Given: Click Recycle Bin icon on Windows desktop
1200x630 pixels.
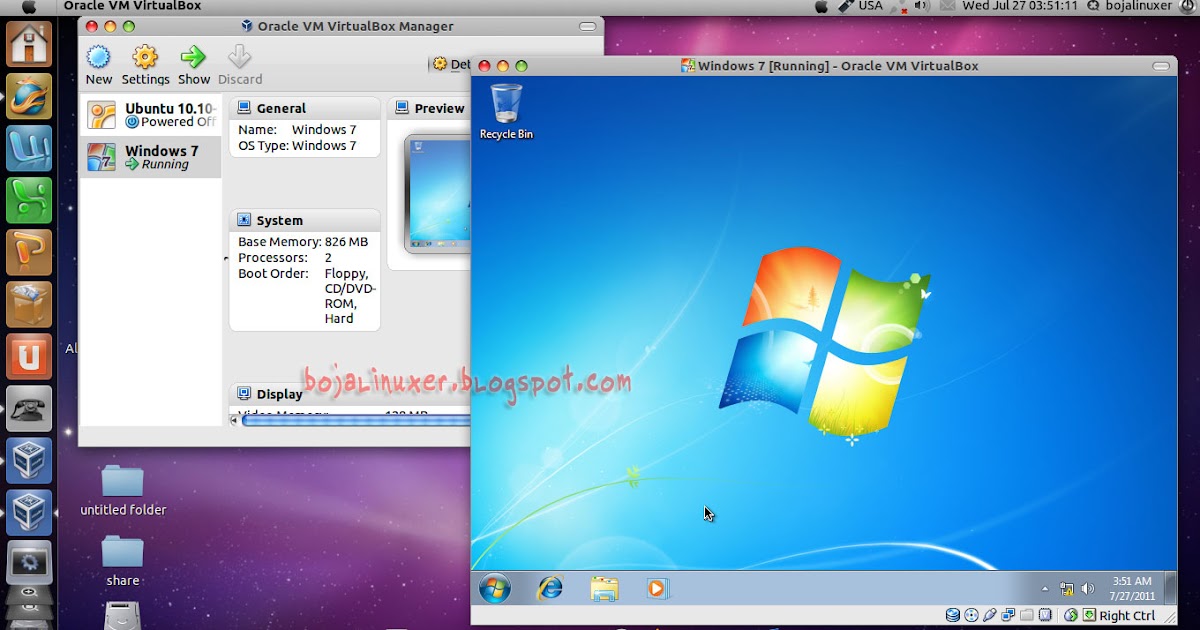Looking at the screenshot, I should (x=506, y=112).
